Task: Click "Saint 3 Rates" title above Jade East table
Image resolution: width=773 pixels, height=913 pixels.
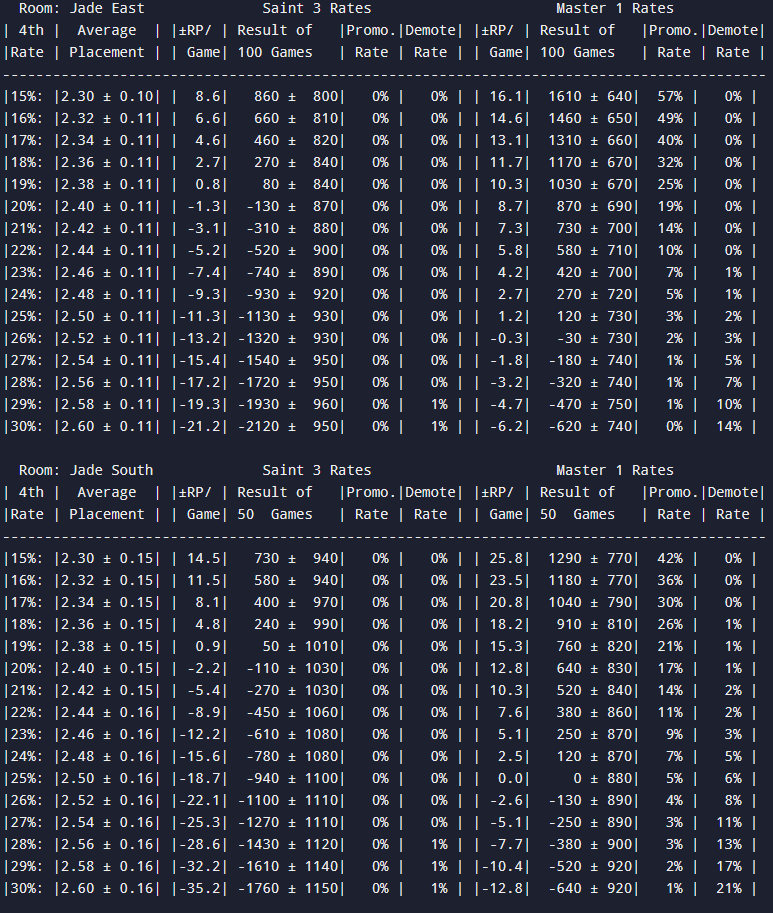Action: click(317, 9)
